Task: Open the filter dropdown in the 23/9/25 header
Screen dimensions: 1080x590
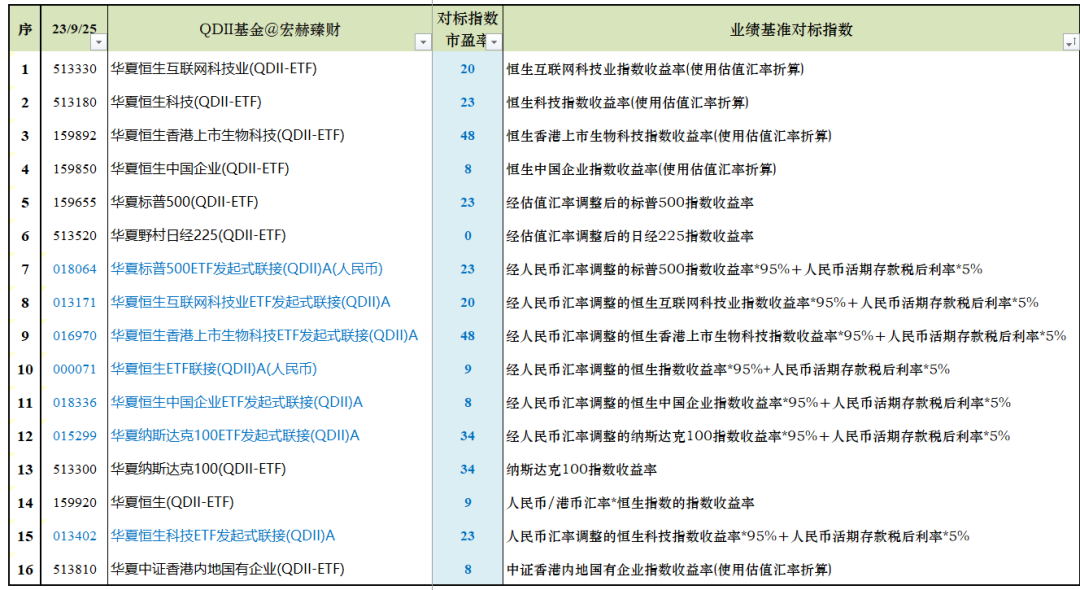Action: click(x=98, y=43)
